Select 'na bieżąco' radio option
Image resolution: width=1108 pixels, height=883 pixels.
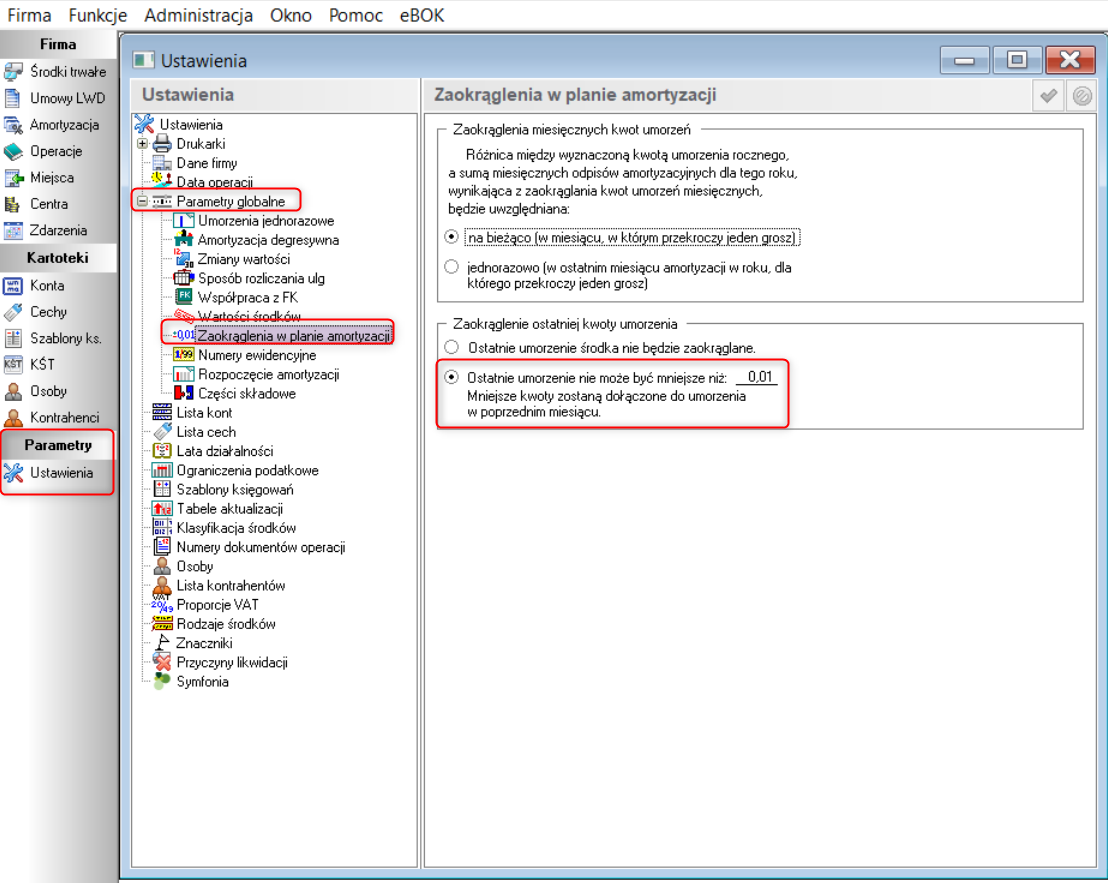[x=452, y=237]
